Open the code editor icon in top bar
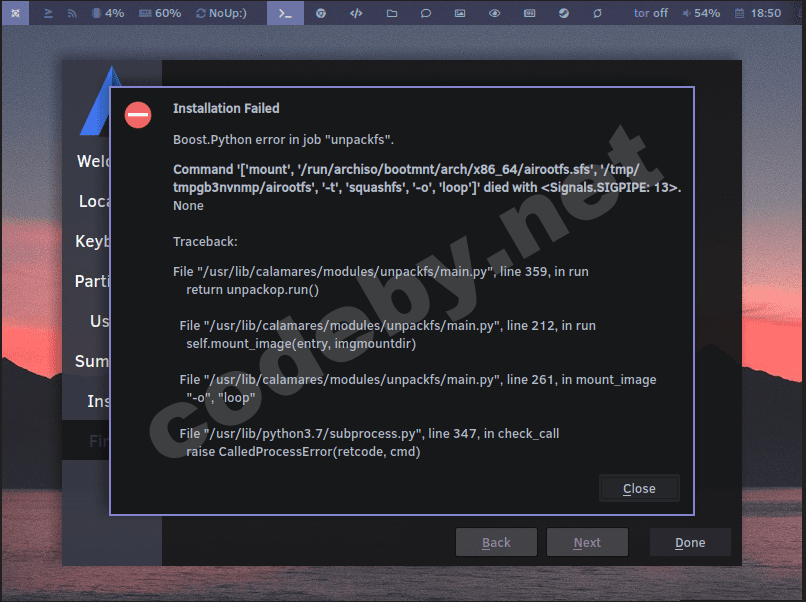 [x=356, y=13]
